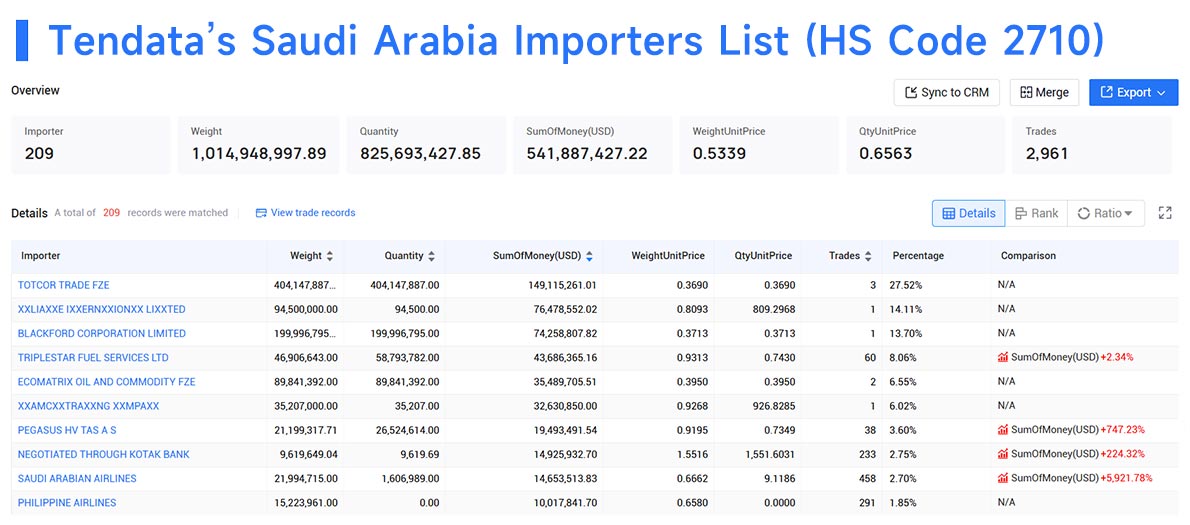Click the +747.23% comparison value
The image size is (1190, 525).
point(1122,430)
